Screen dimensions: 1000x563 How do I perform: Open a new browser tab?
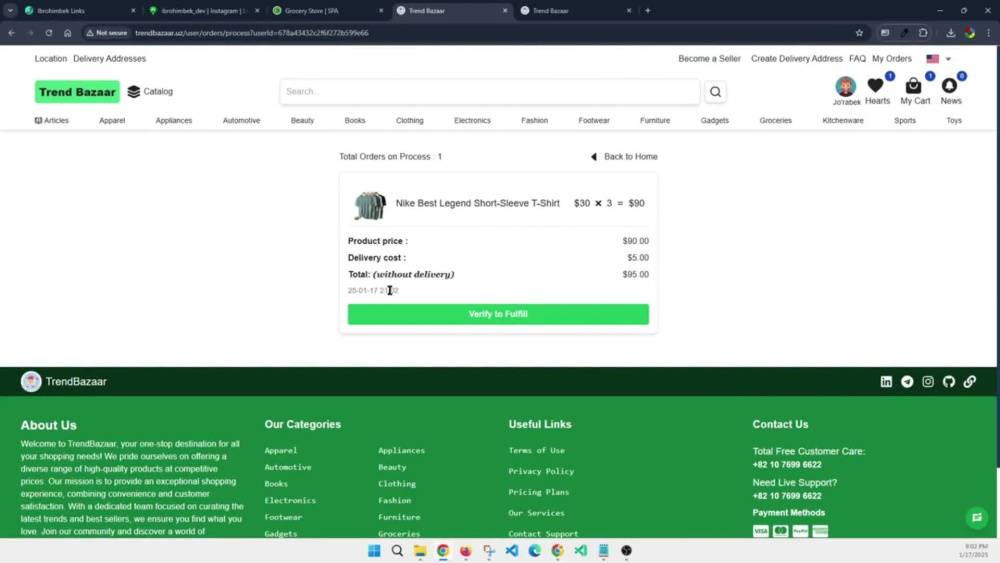tap(647, 10)
